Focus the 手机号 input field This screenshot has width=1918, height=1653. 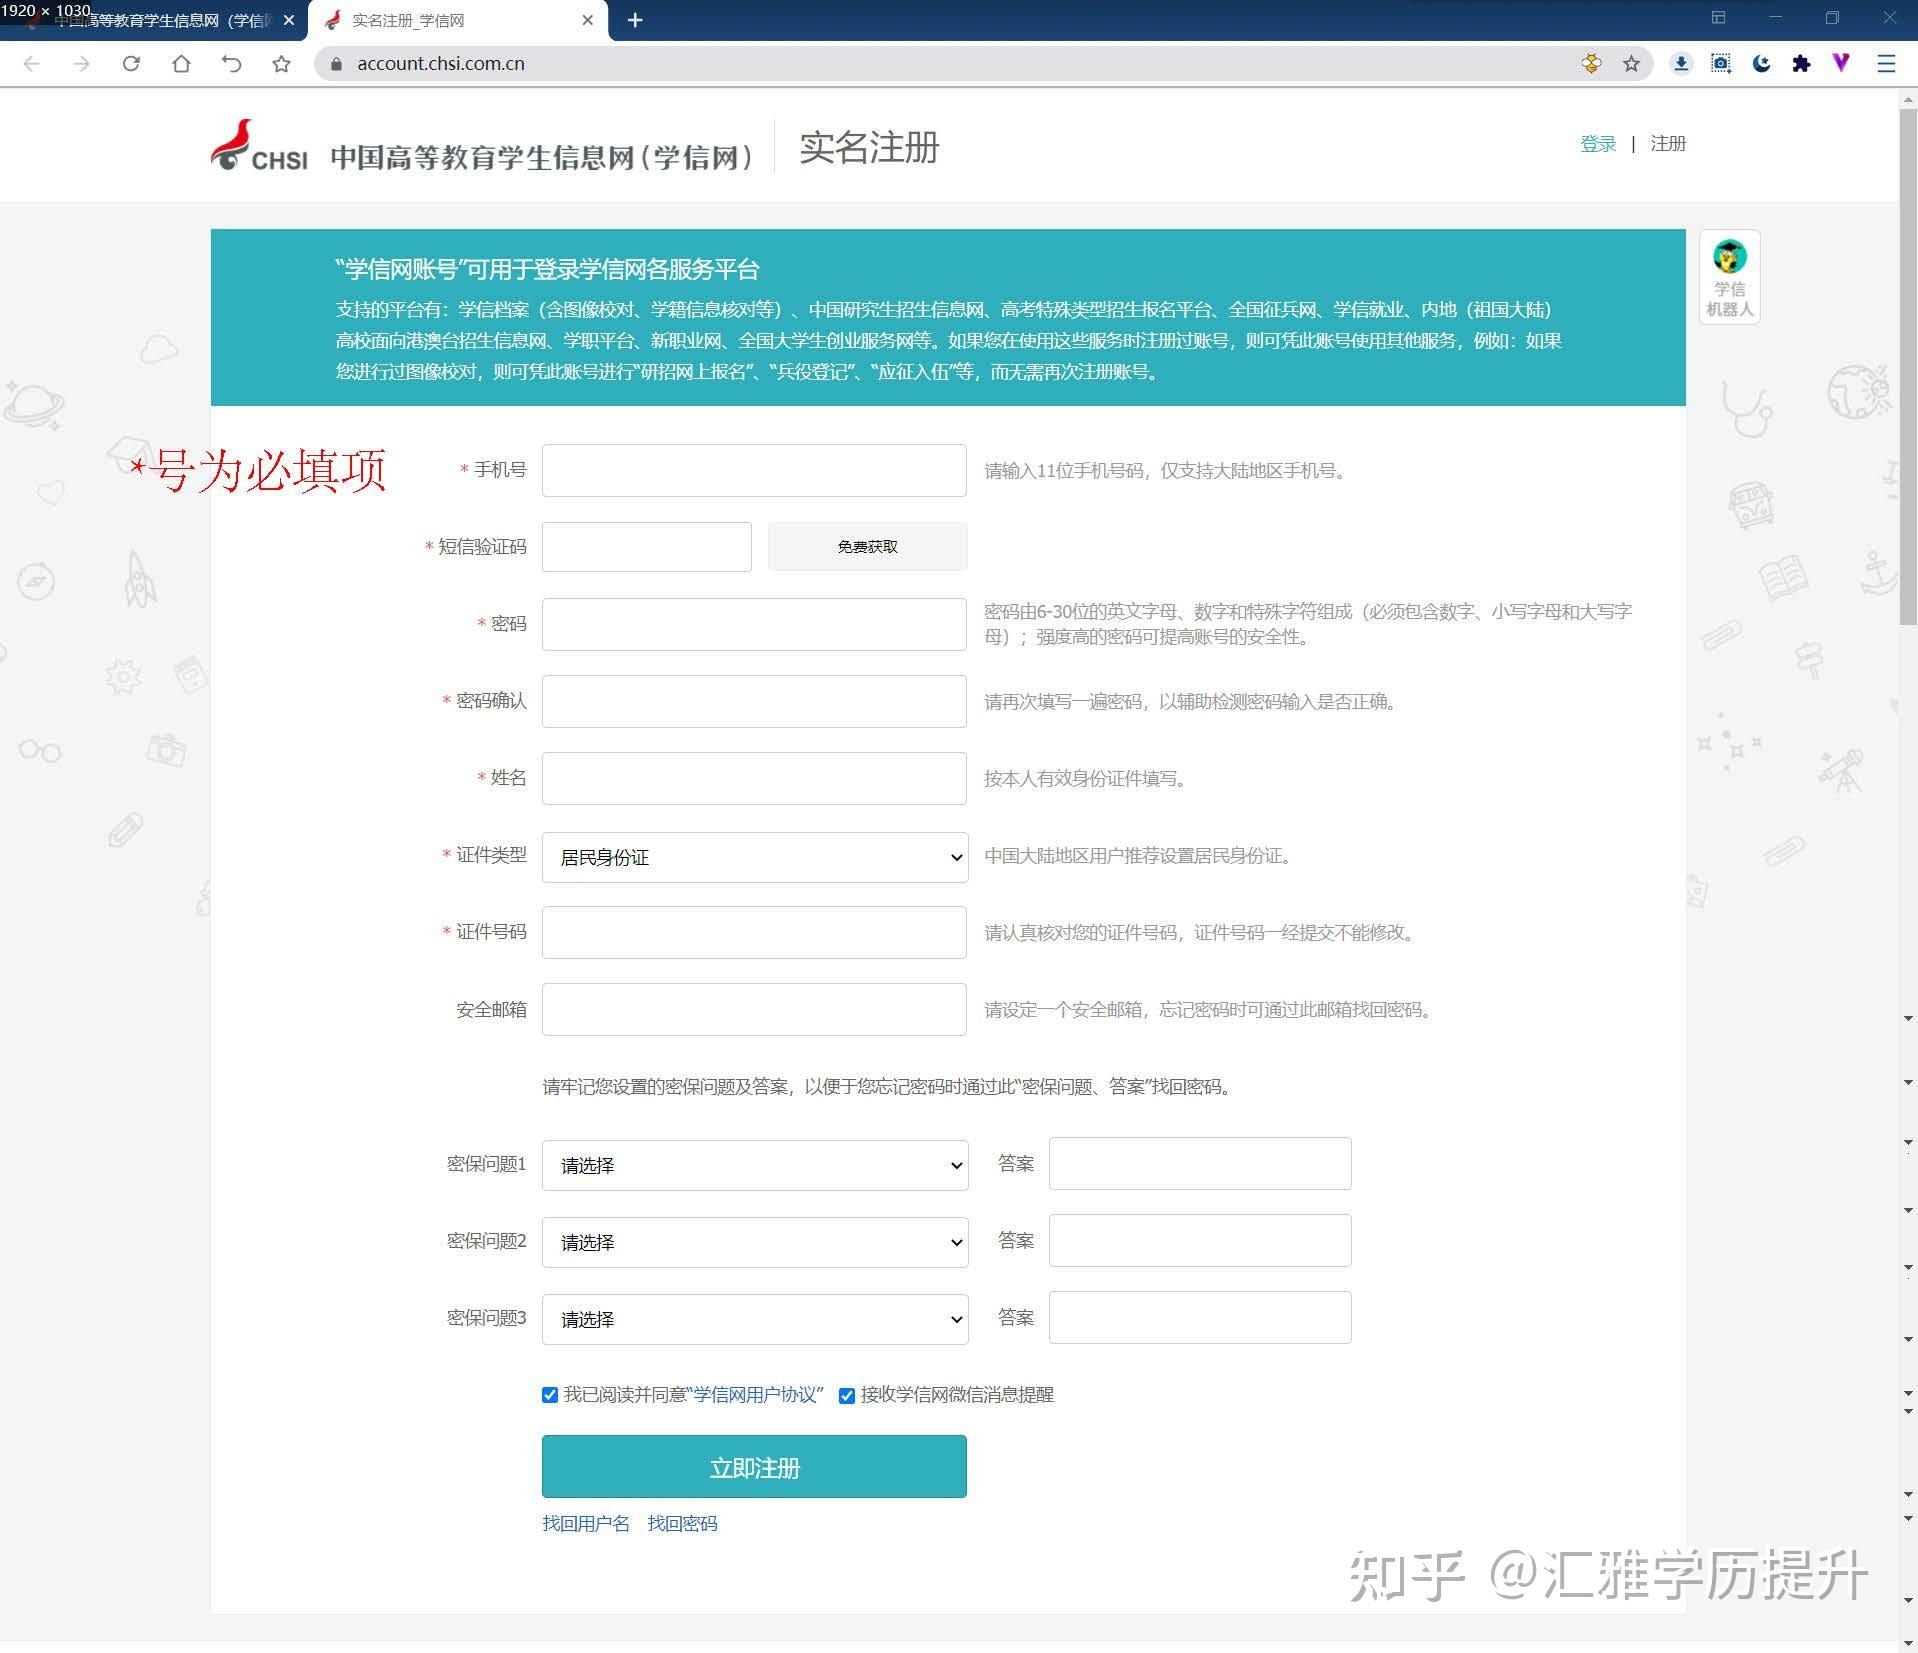tap(754, 470)
